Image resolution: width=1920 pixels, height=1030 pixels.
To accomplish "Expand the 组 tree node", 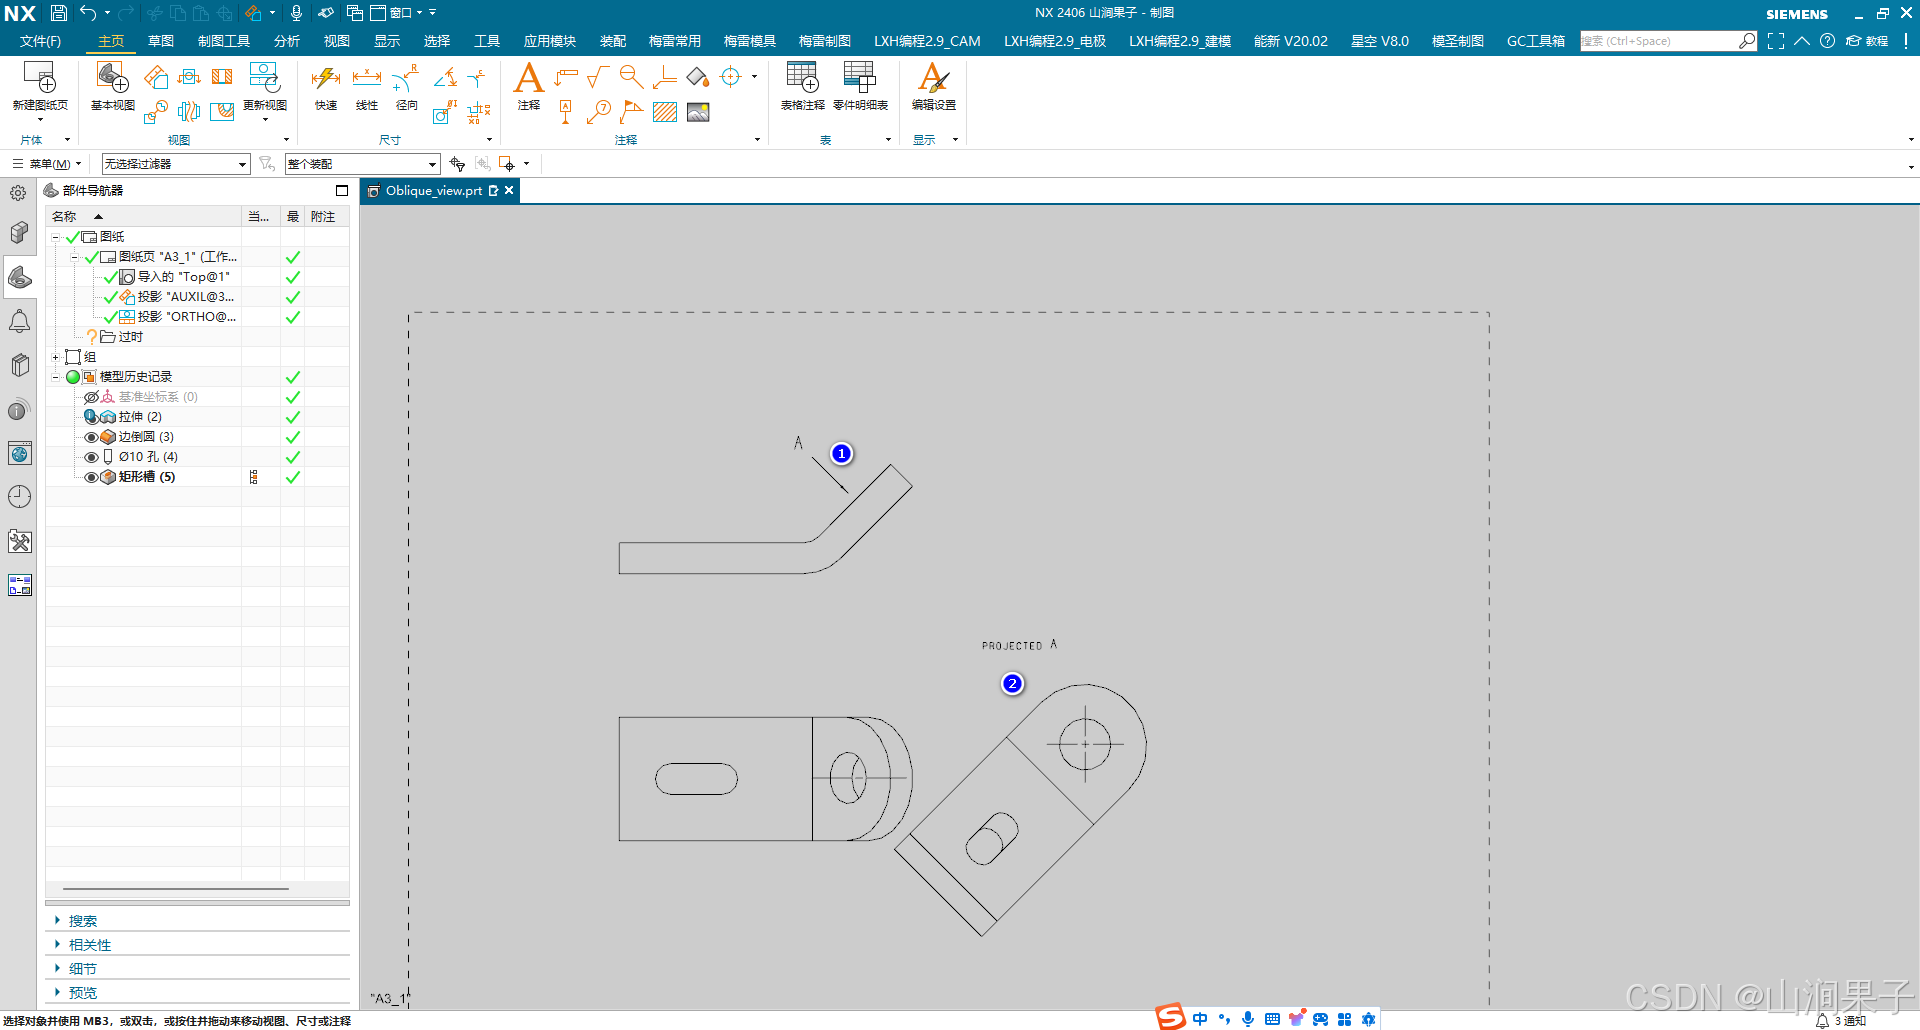I will 56,357.
